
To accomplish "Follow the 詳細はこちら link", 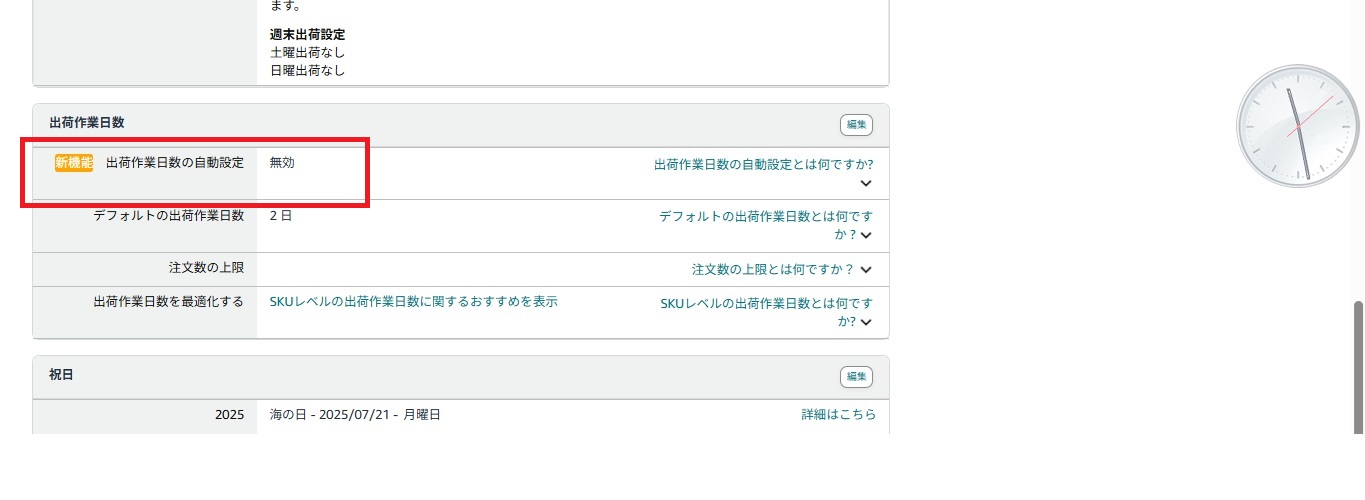I will (838, 414).
